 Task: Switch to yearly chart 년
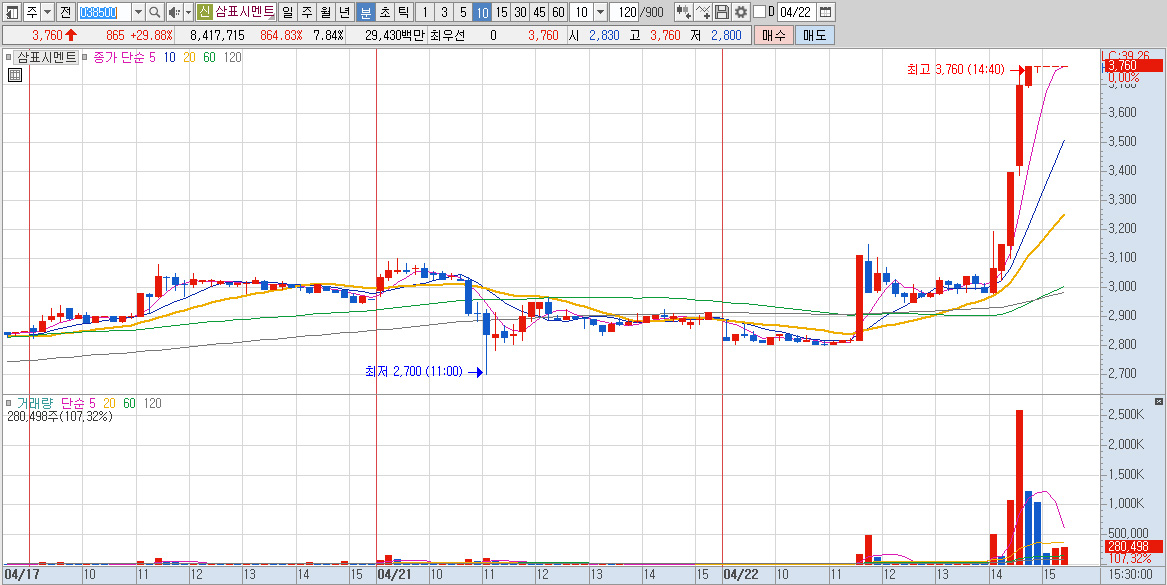343,12
